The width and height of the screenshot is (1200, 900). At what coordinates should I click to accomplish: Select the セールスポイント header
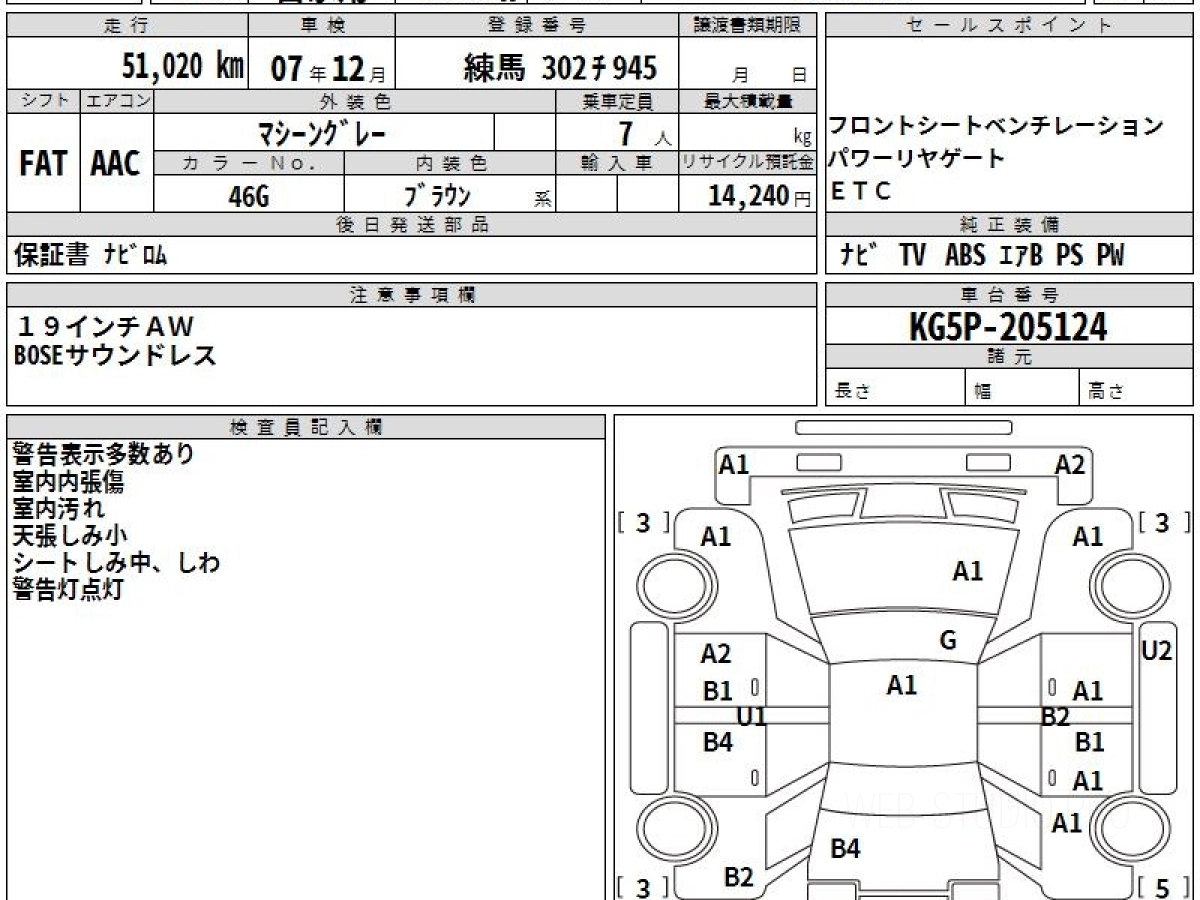click(1009, 25)
